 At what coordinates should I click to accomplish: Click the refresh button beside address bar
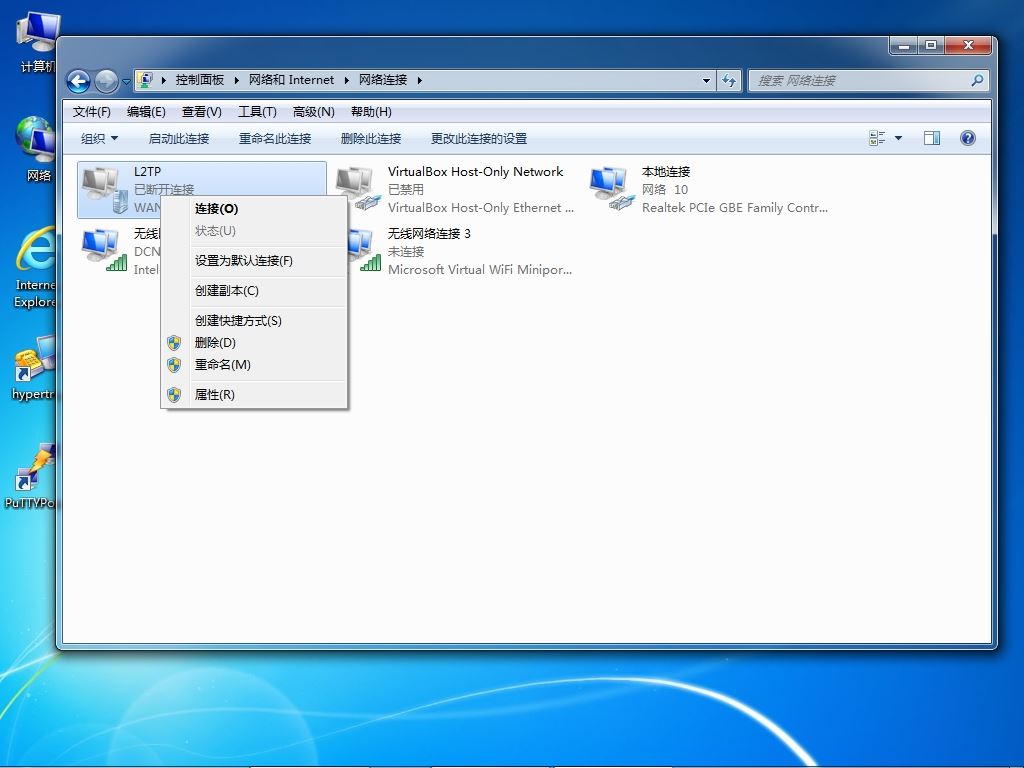pos(729,80)
